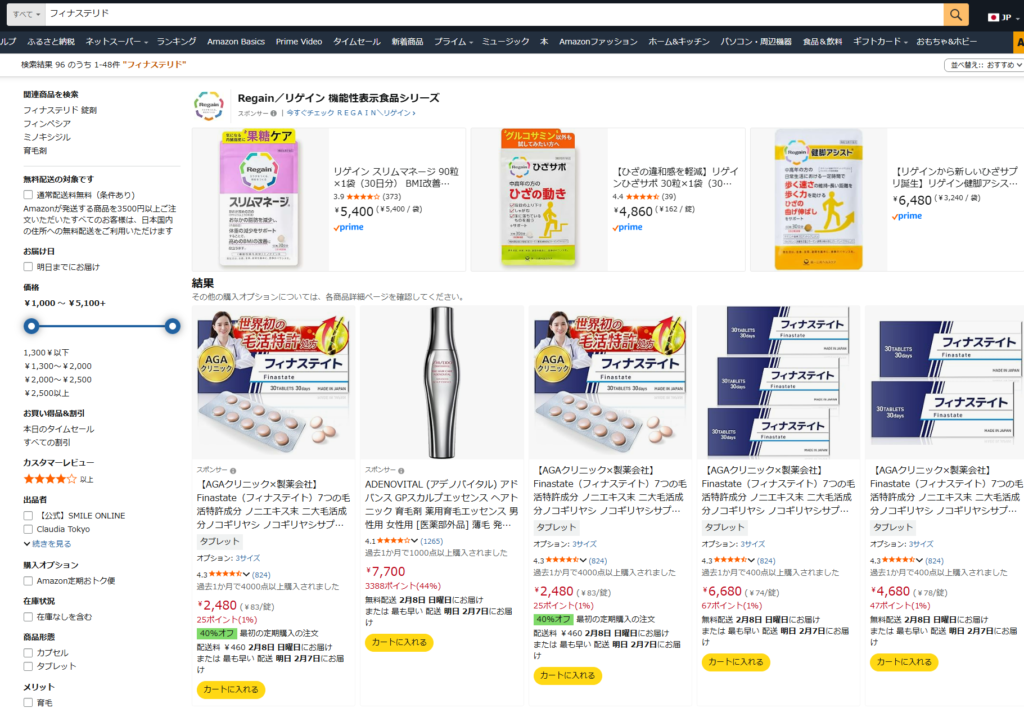The image size is (1024, 708).
Task: Open the ADENOVITAL scalp essence product image
Action: click(x=441, y=382)
